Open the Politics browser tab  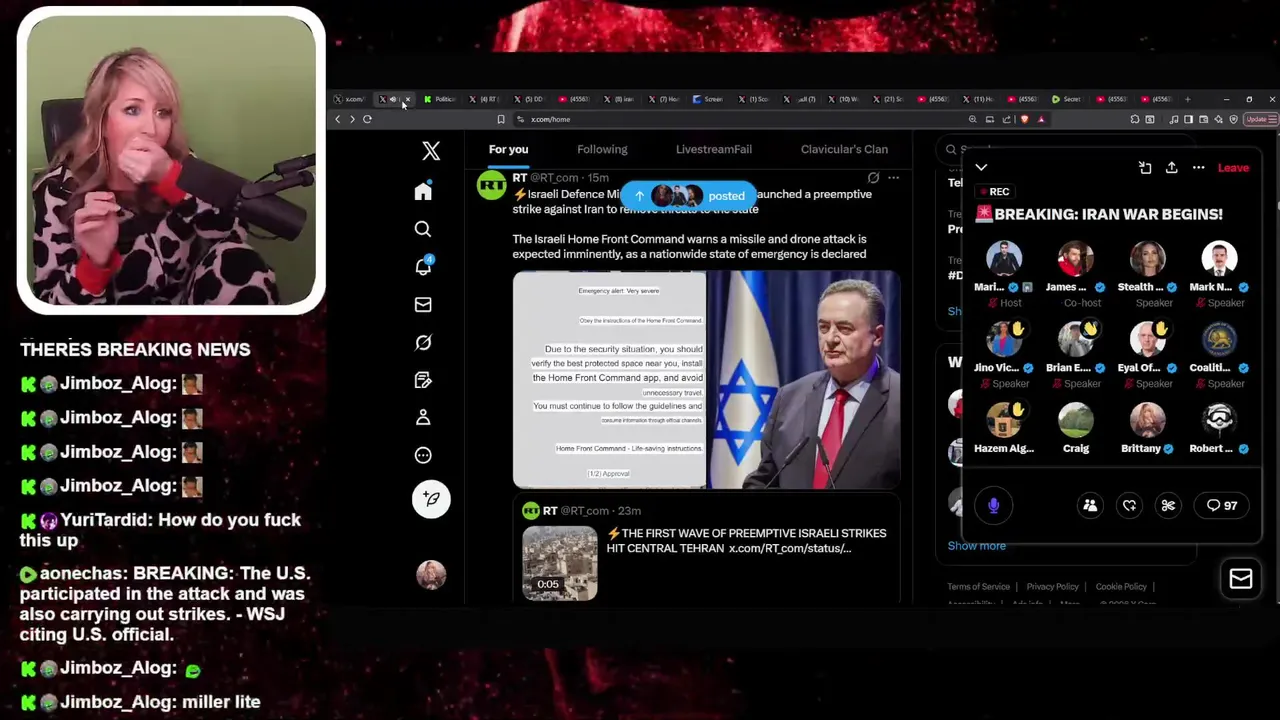coord(440,99)
